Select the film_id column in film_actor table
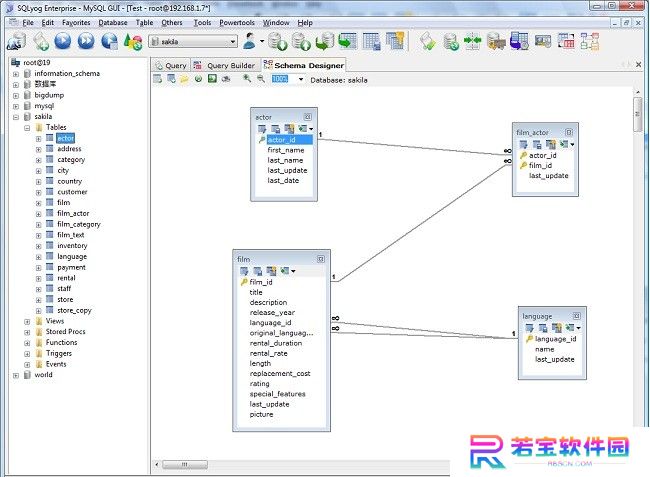This screenshot has height=477, width=650. pos(540,165)
